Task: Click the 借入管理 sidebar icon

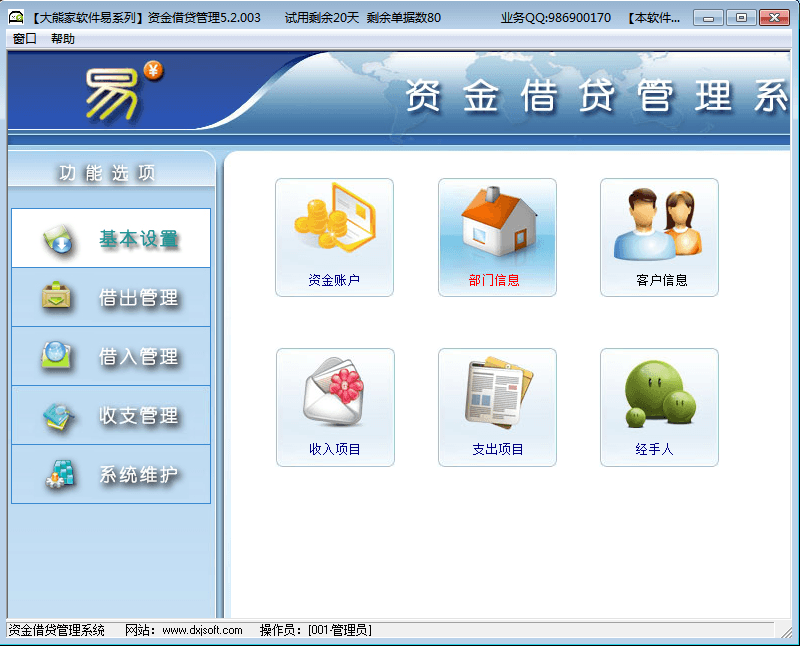Action: tap(58, 357)
